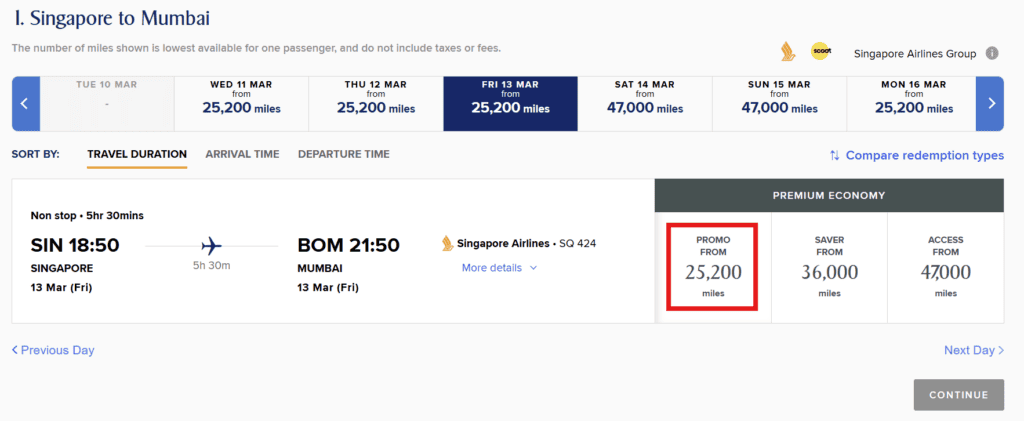Open Compare redemption types link

pos(924,155)
